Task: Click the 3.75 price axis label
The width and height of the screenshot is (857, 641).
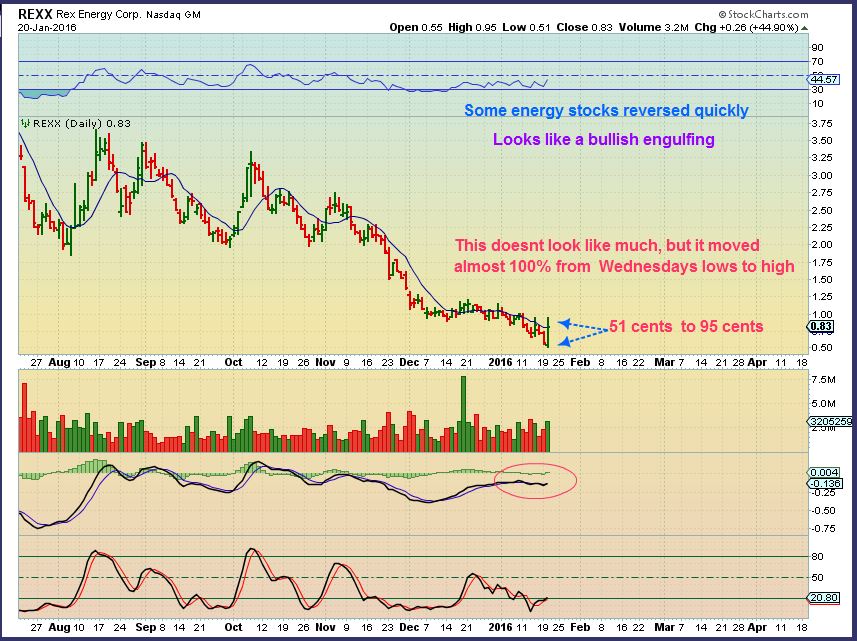Action: click(822, 124)
